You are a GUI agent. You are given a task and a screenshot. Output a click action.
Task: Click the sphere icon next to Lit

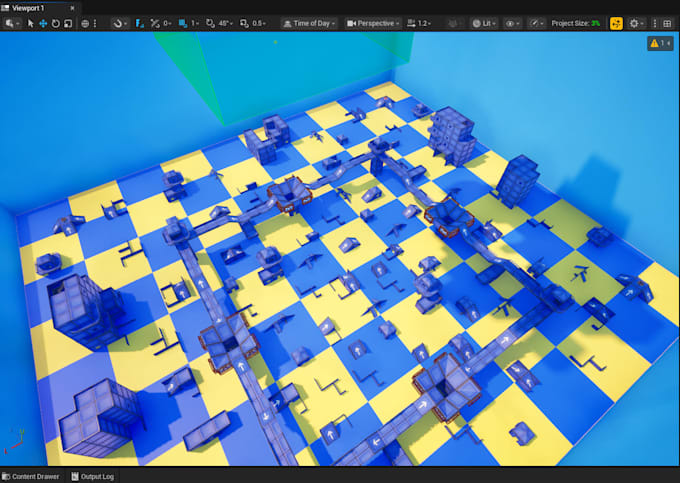(x=477, y=23)
